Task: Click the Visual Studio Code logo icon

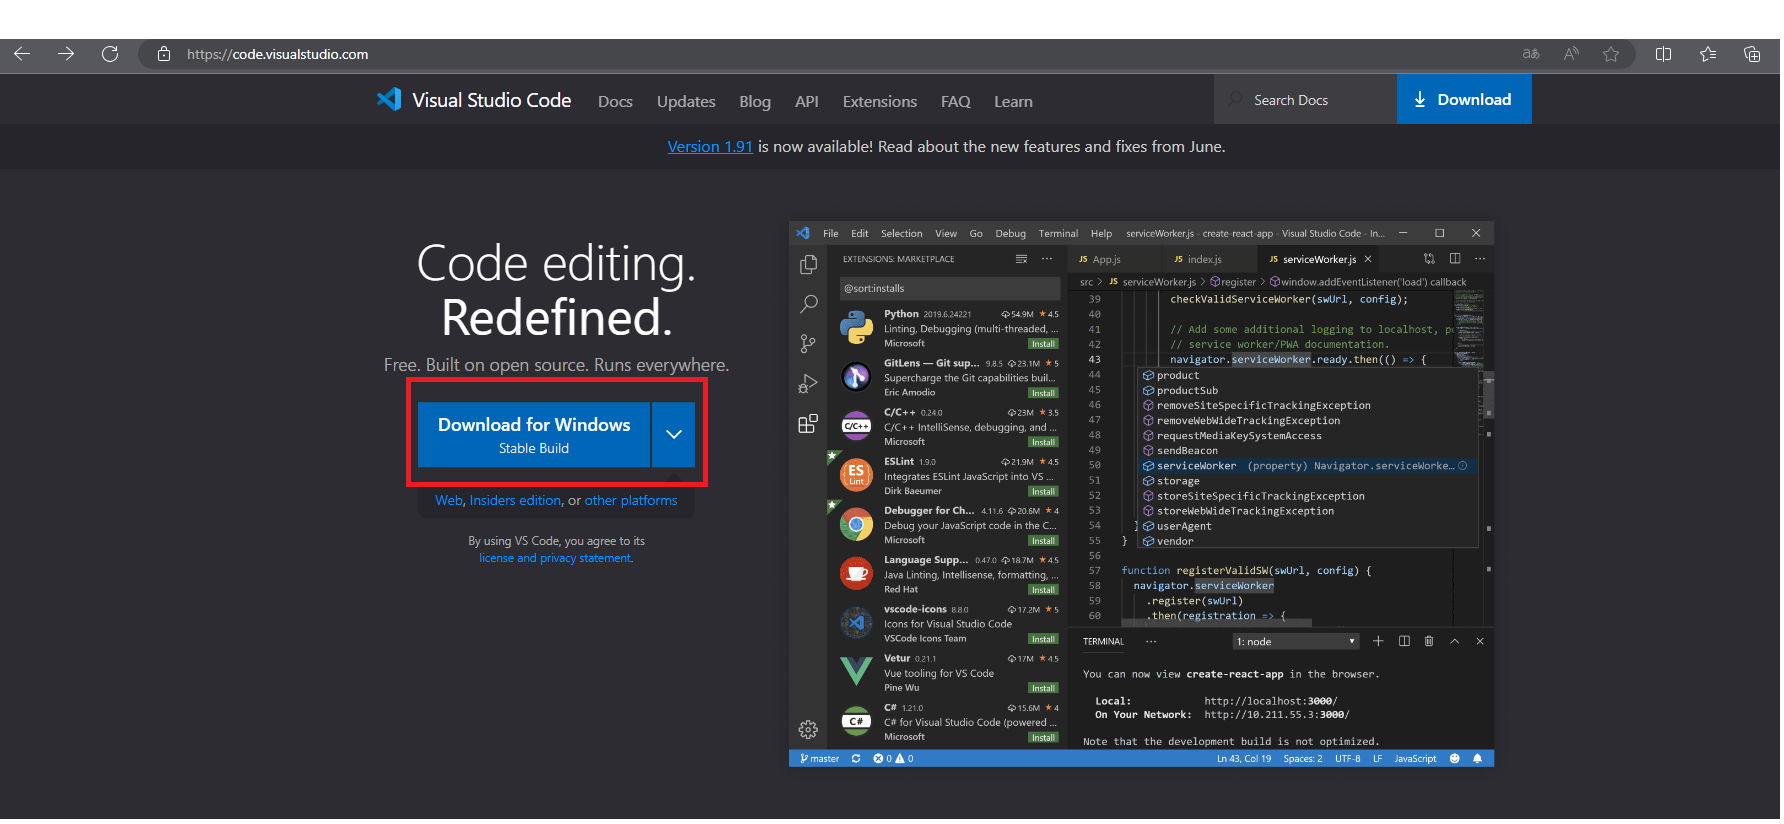Action: click(389, 99)
